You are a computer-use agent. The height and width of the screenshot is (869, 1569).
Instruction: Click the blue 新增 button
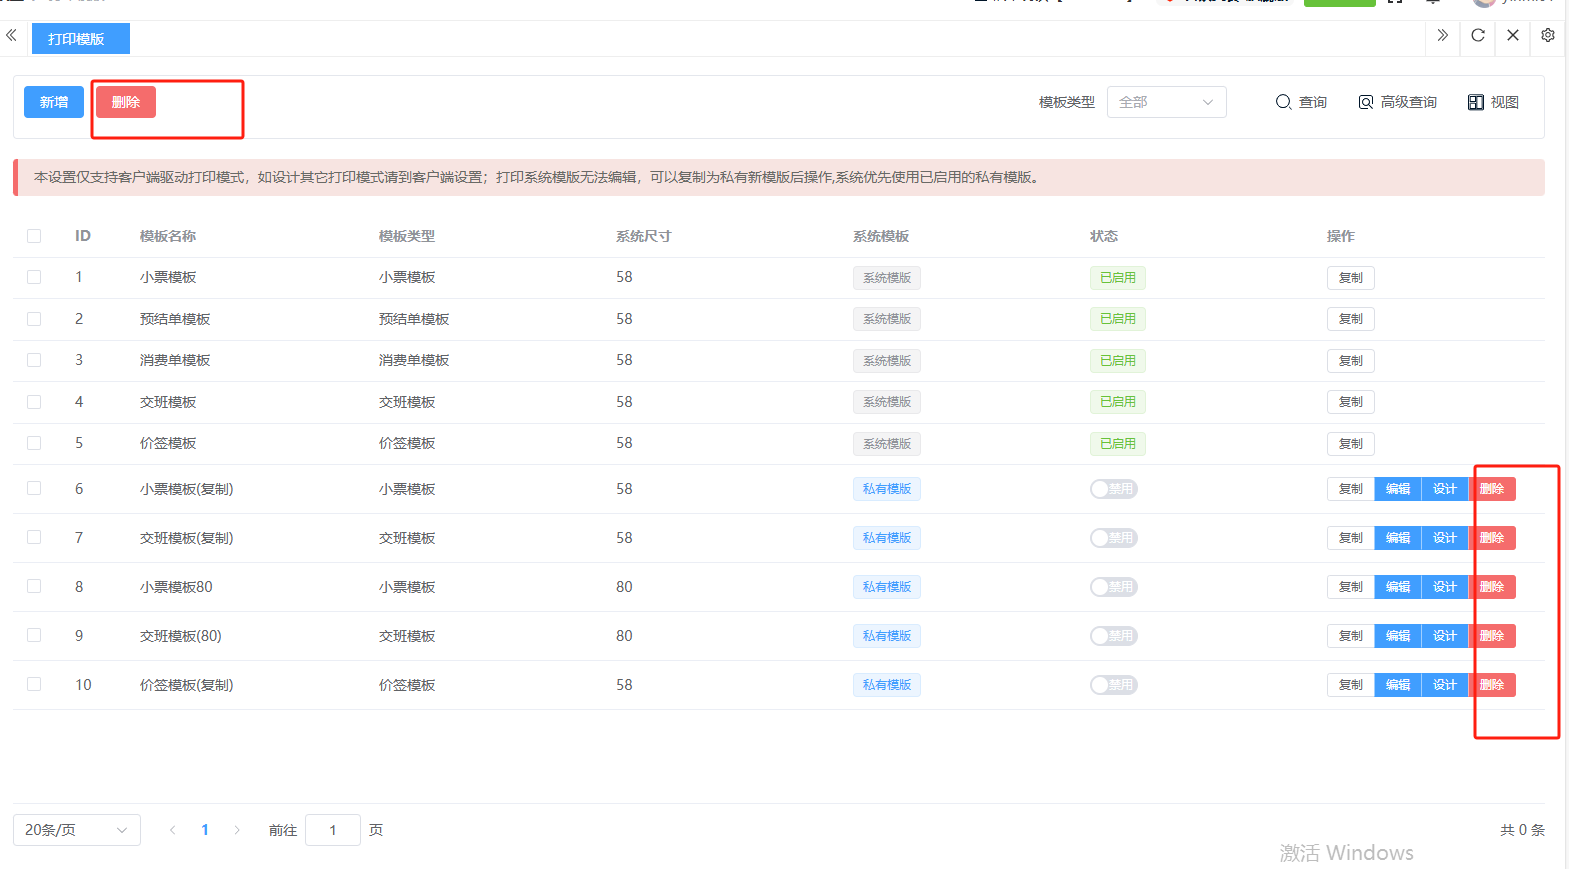pos(54,102)
